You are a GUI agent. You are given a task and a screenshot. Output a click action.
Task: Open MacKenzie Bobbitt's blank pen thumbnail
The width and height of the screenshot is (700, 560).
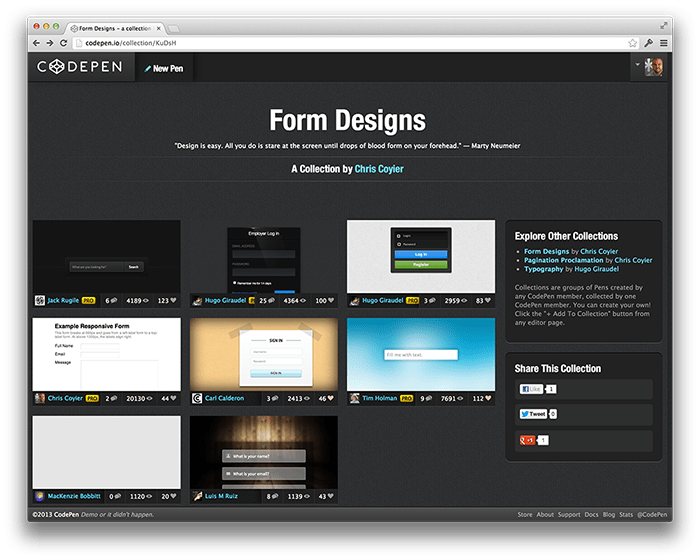[107, 452]
